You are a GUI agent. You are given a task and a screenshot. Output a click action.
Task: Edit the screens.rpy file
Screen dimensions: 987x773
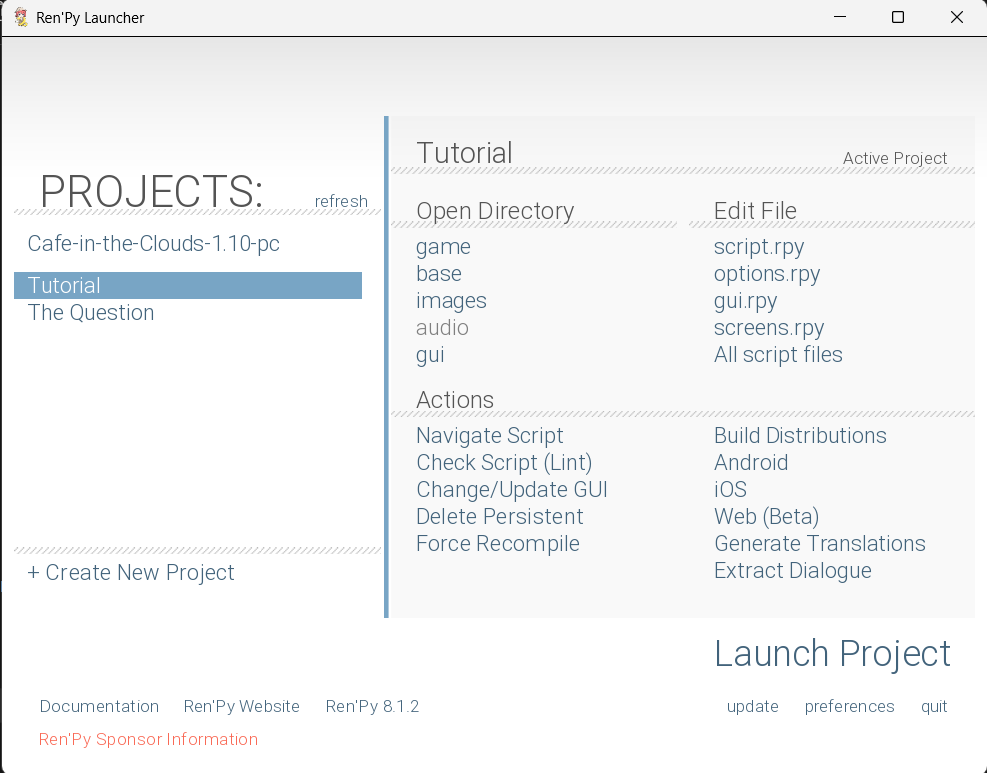(x=769, y=329)
